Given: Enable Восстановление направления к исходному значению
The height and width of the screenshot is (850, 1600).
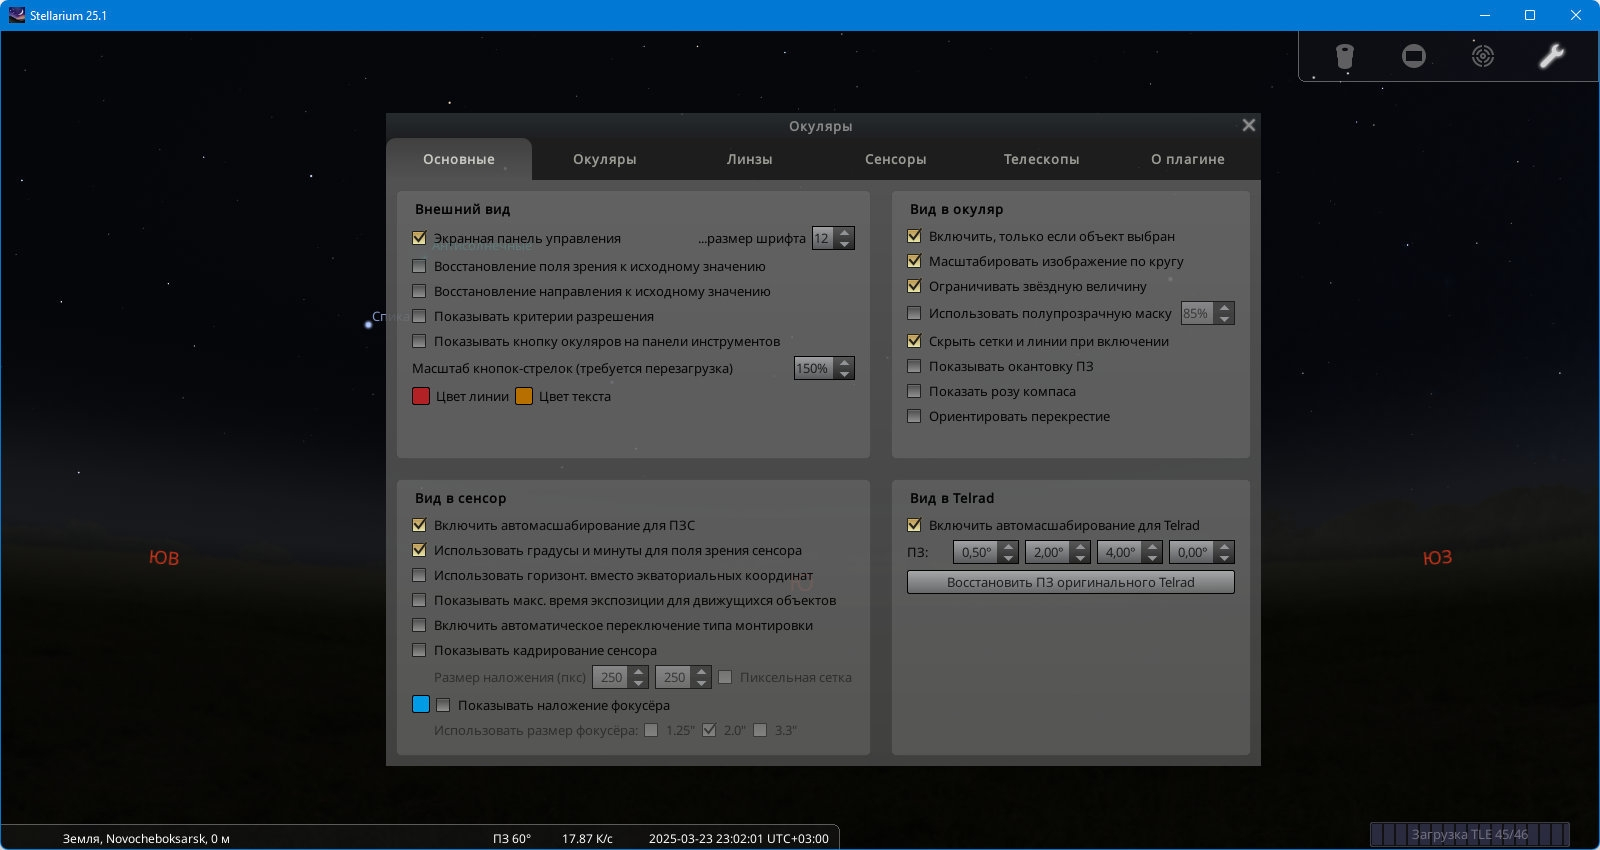Looking at the screenshot, I should coord(419,291).
